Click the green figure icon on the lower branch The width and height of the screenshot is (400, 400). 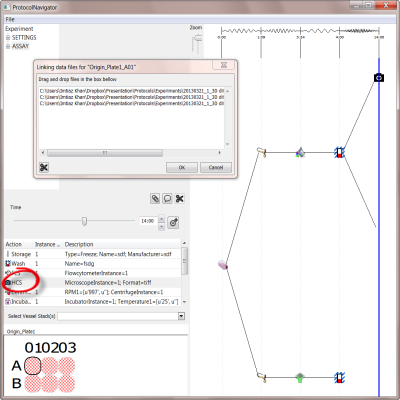(300, 378)
